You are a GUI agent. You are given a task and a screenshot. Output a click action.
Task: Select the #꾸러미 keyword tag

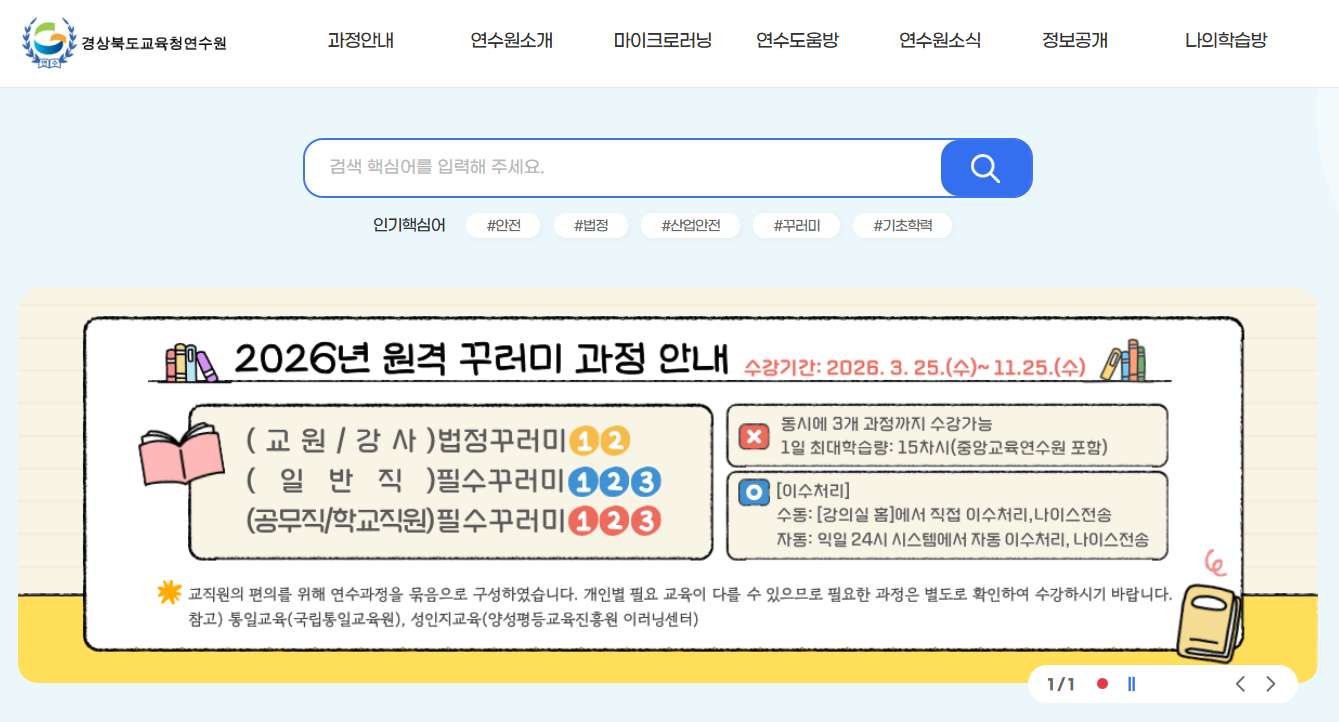(x=797, y=226)
